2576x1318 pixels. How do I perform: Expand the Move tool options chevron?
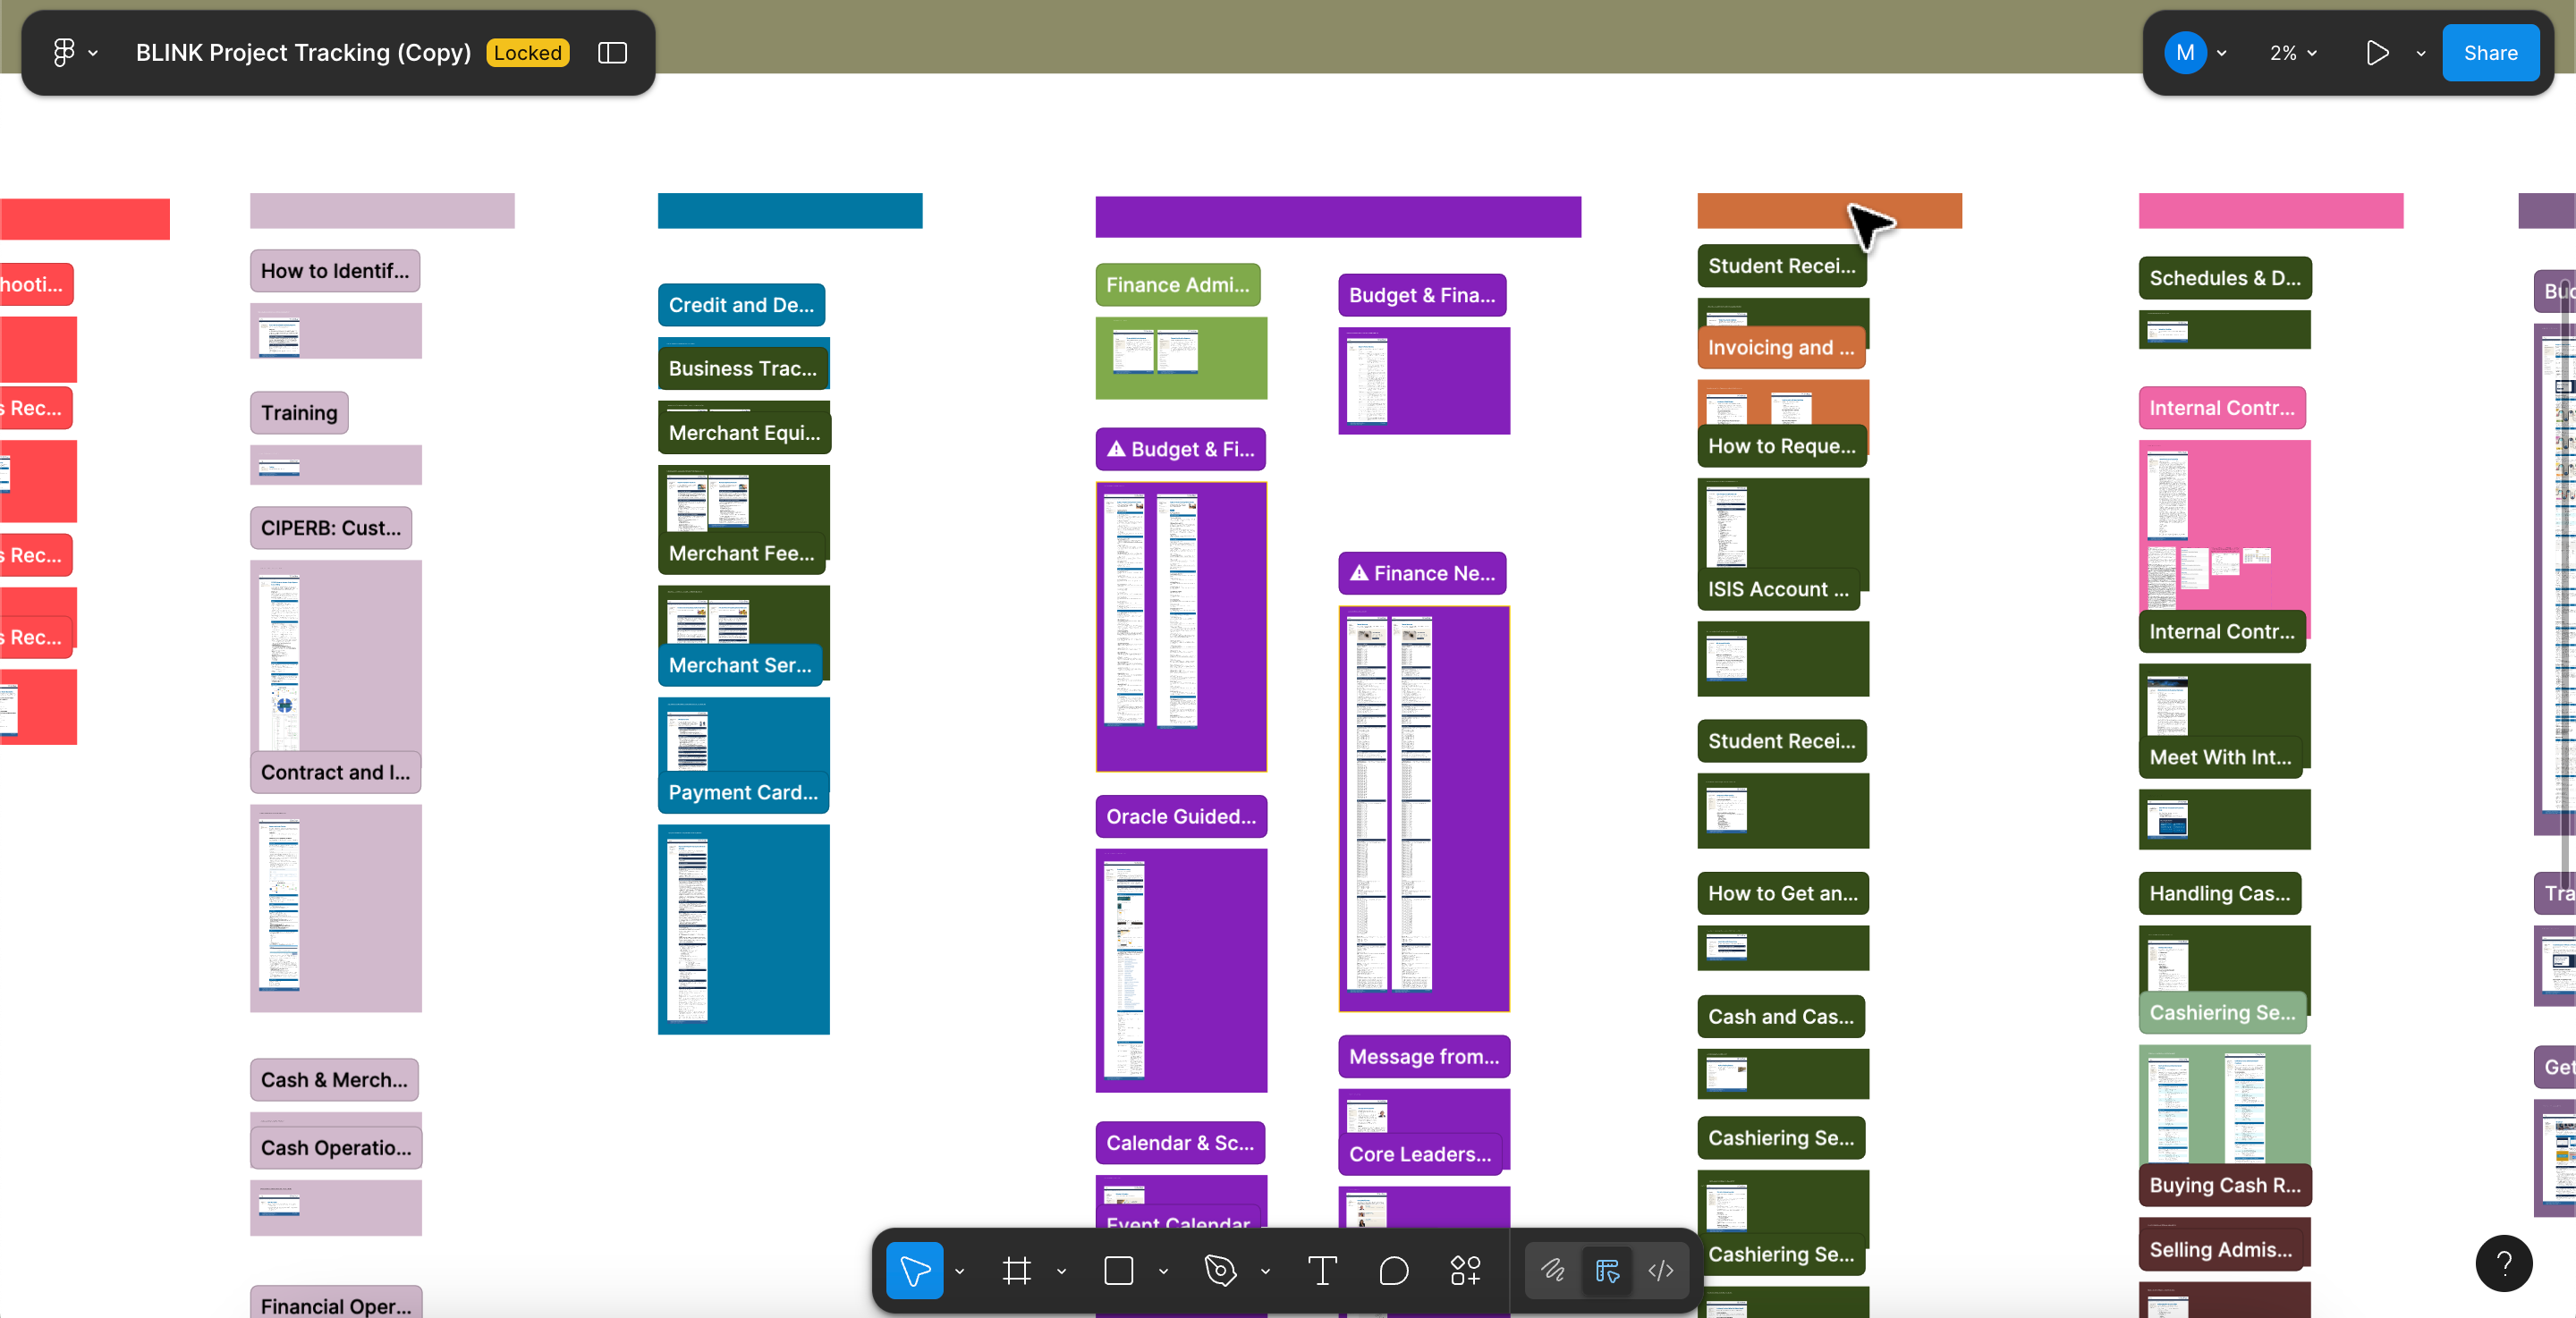[959, 1271]
